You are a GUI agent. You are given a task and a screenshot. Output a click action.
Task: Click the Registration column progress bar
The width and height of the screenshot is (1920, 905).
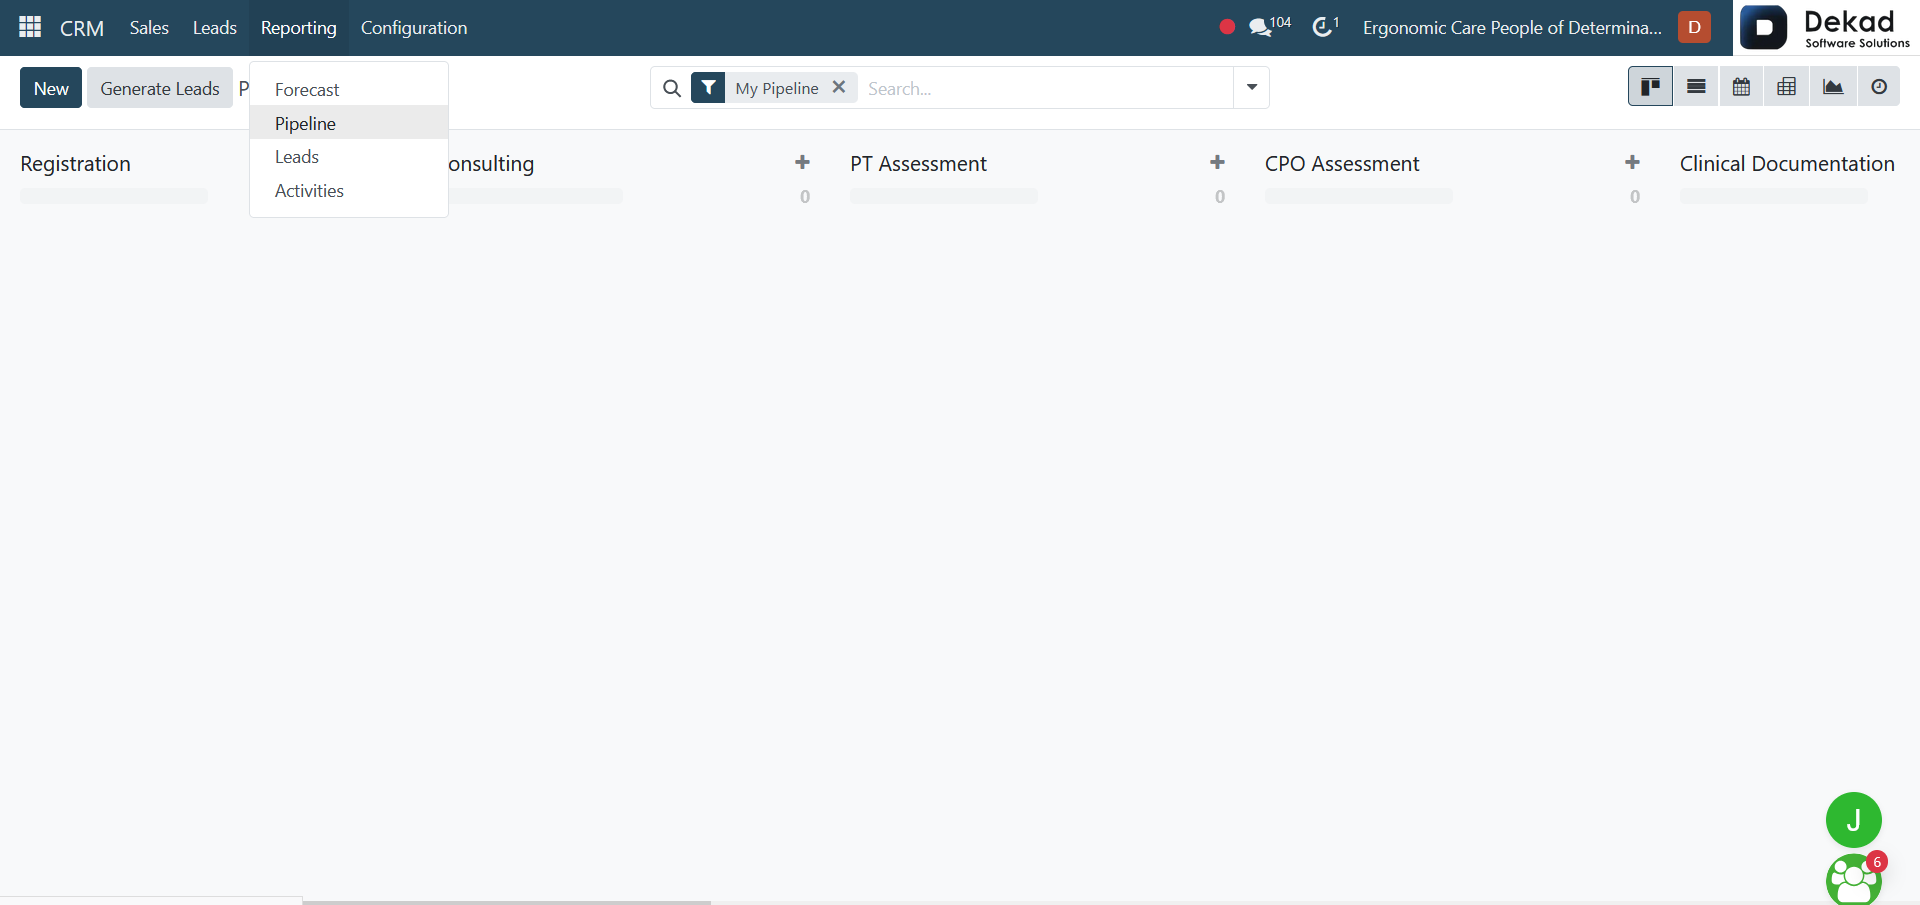pyautogui.click(x=114, y=196)
